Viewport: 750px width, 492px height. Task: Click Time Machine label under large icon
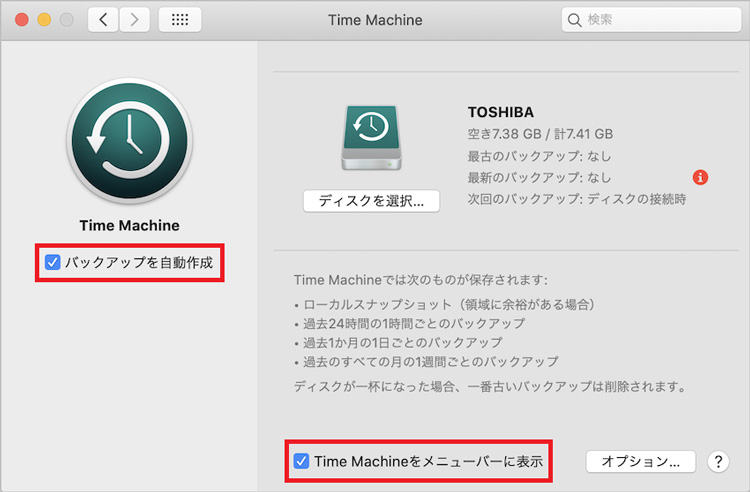130,225
